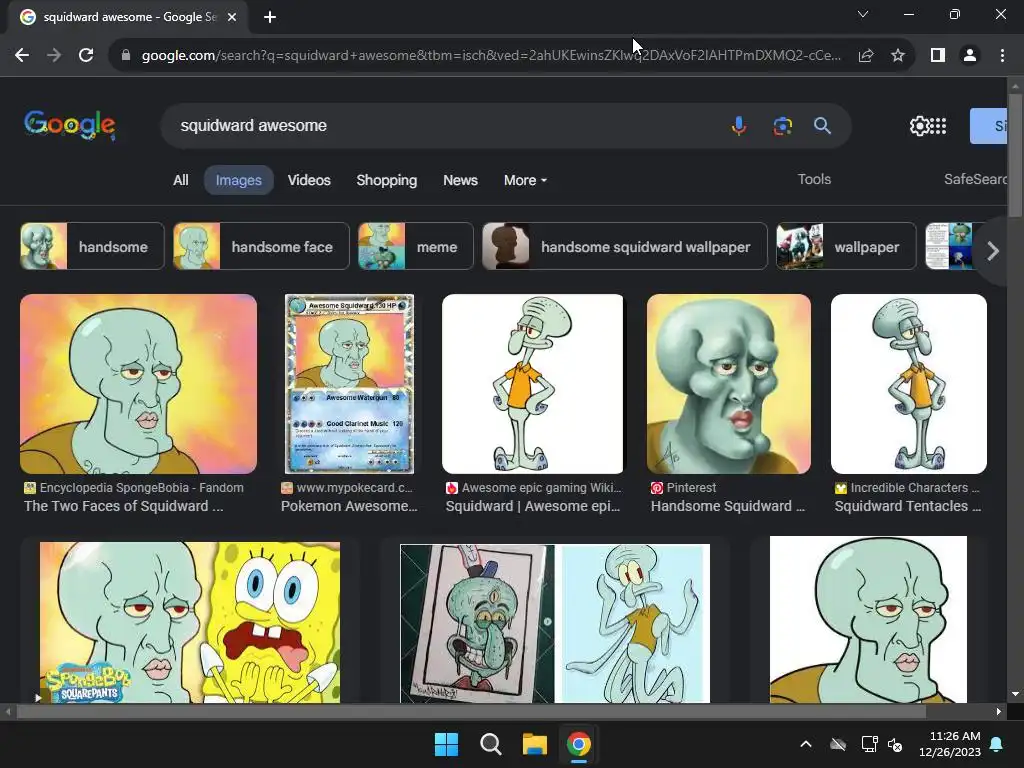
Task: Open a new browser tab
Action: [x=270, y=17]
